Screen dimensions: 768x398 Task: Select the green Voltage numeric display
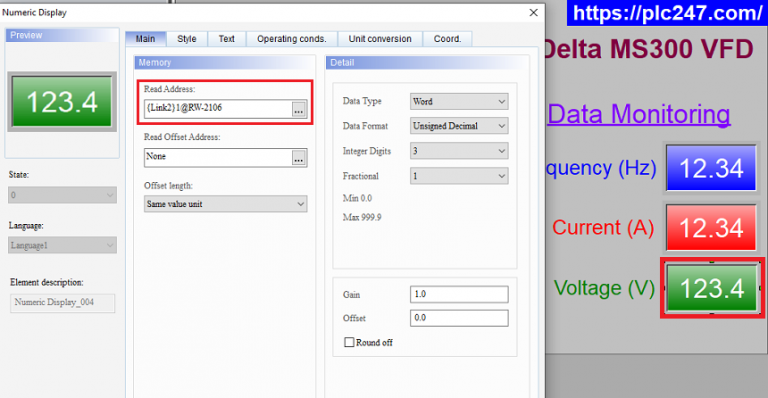pos(712,288)
